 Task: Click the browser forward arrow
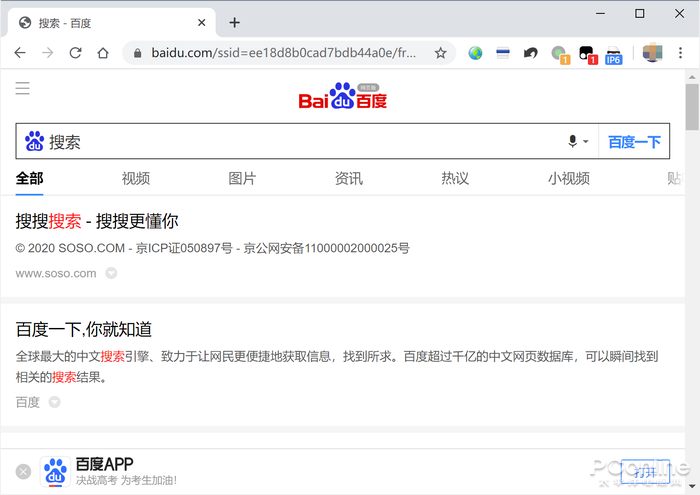point(47,53)
